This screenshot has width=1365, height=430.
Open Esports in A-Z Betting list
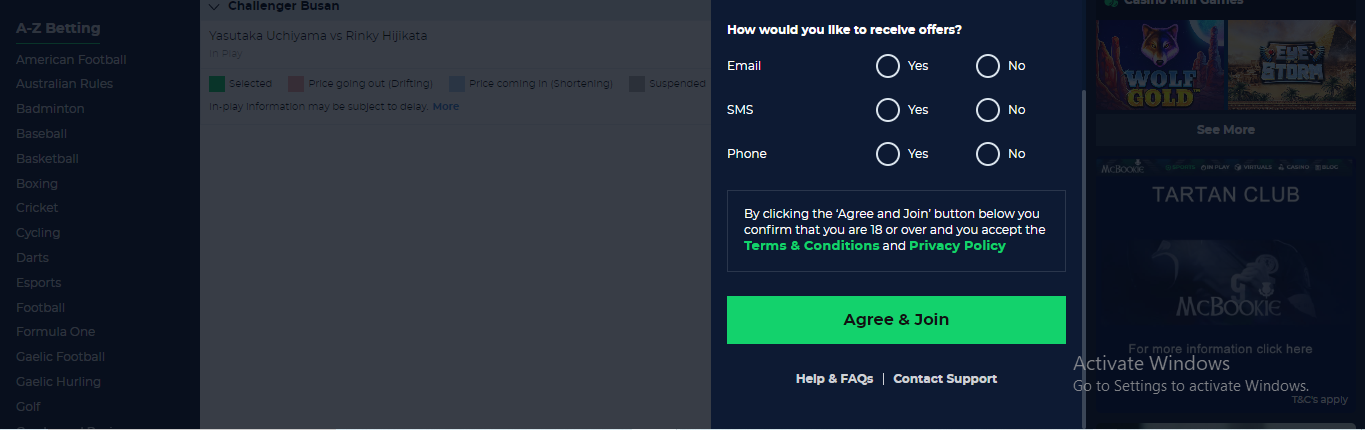coord(38,283)
